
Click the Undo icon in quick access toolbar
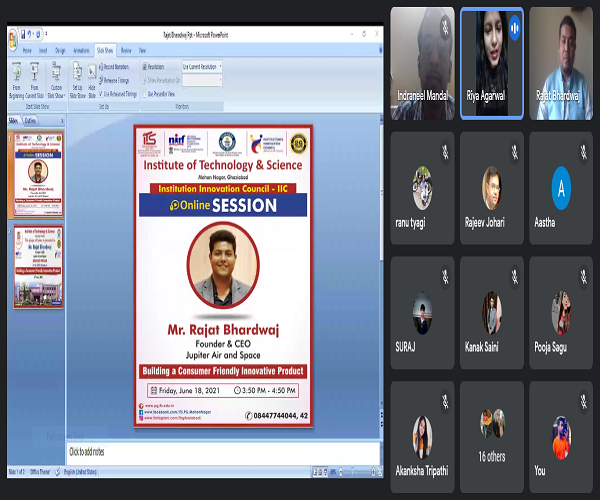[30, 34]
